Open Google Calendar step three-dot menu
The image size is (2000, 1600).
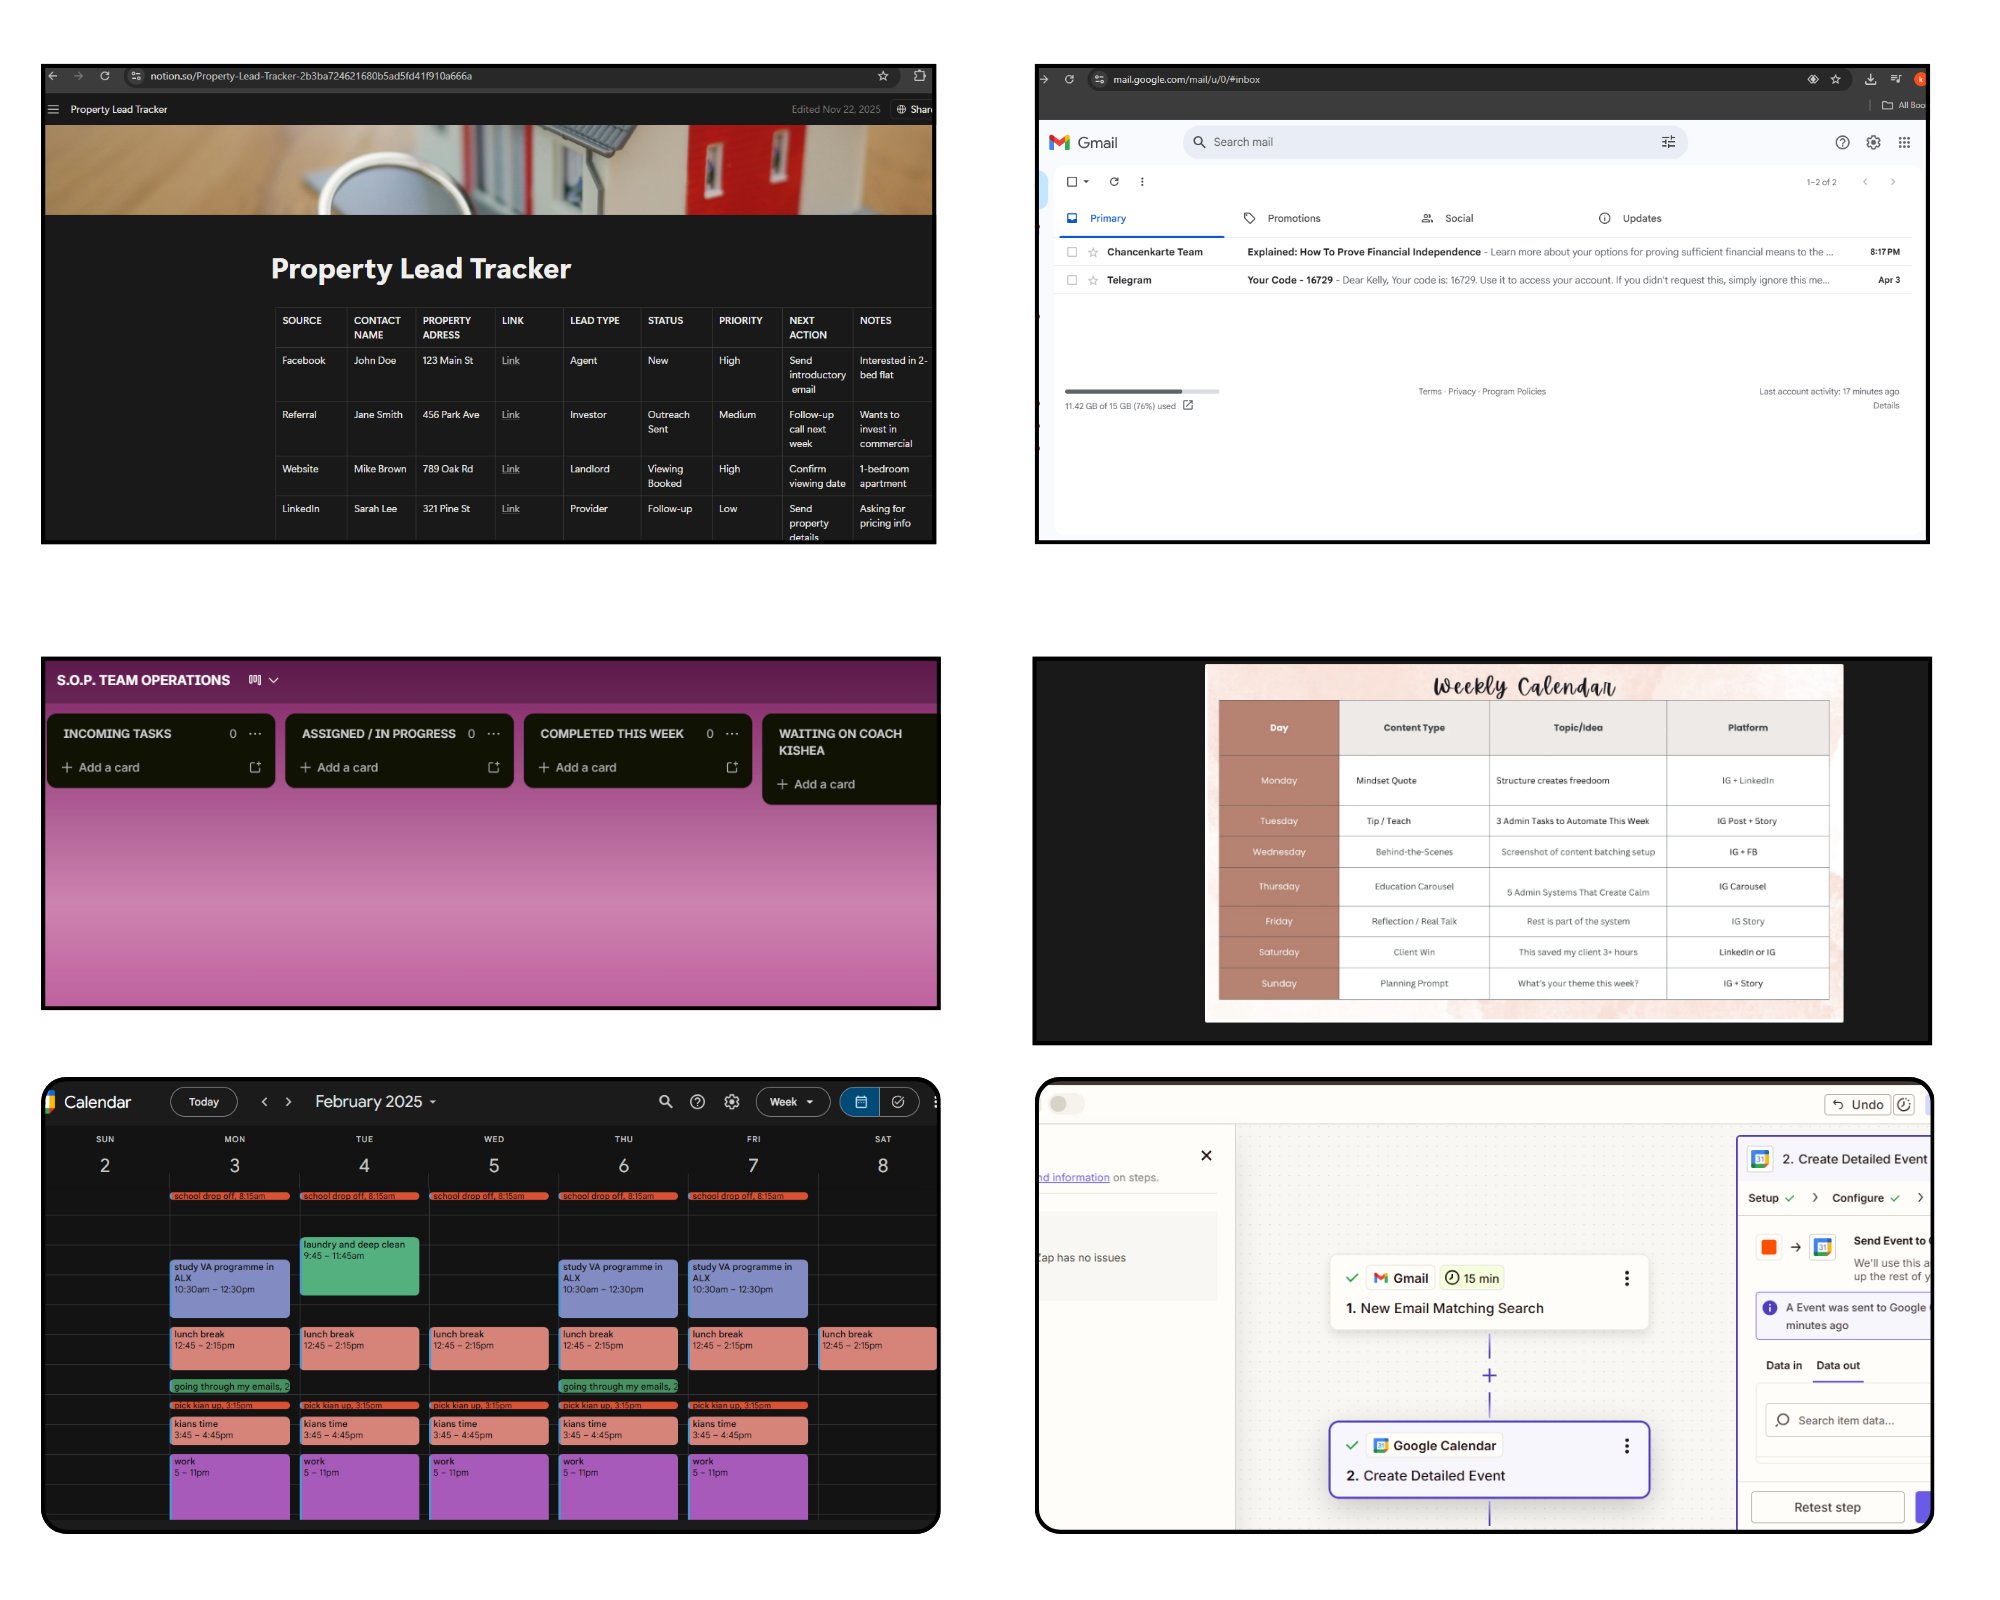click(x=1626, y=1446)
